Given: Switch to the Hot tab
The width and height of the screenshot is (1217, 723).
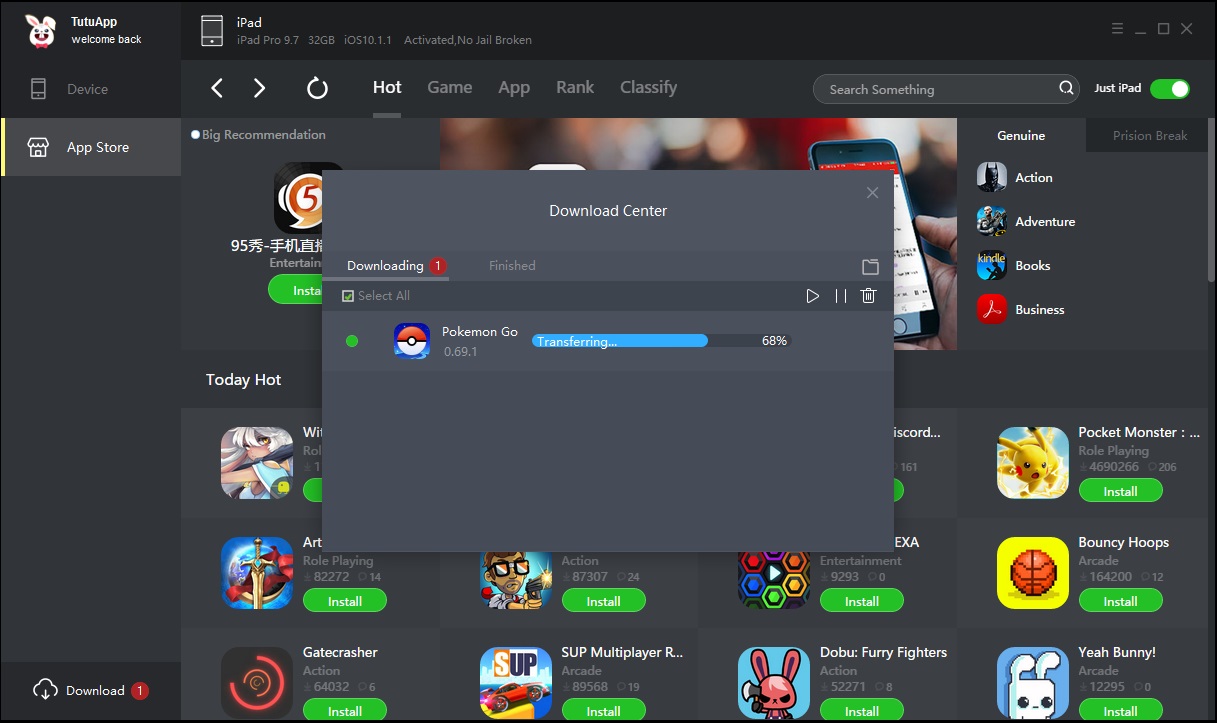Looking at the screenshot, I should tap(387, 87).
